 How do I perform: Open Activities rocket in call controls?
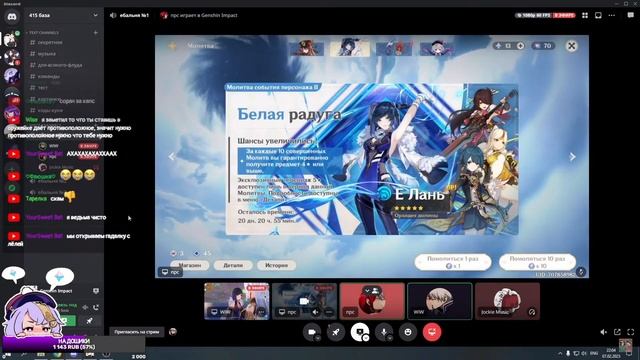[336, 332]
